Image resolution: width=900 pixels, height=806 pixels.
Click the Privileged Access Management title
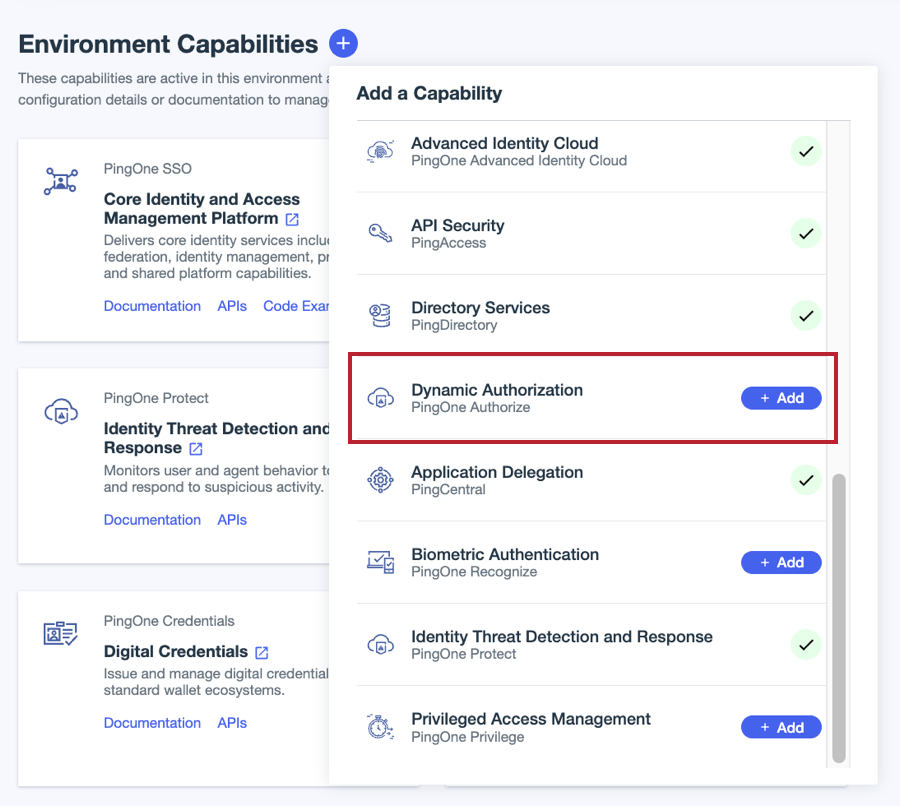[531, 719]
